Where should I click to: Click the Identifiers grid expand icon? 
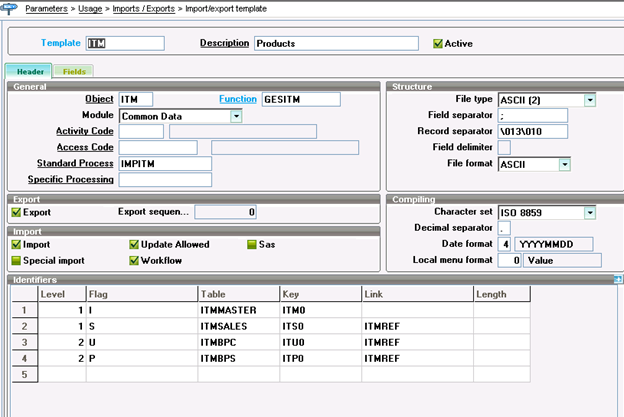coord(617,279)
